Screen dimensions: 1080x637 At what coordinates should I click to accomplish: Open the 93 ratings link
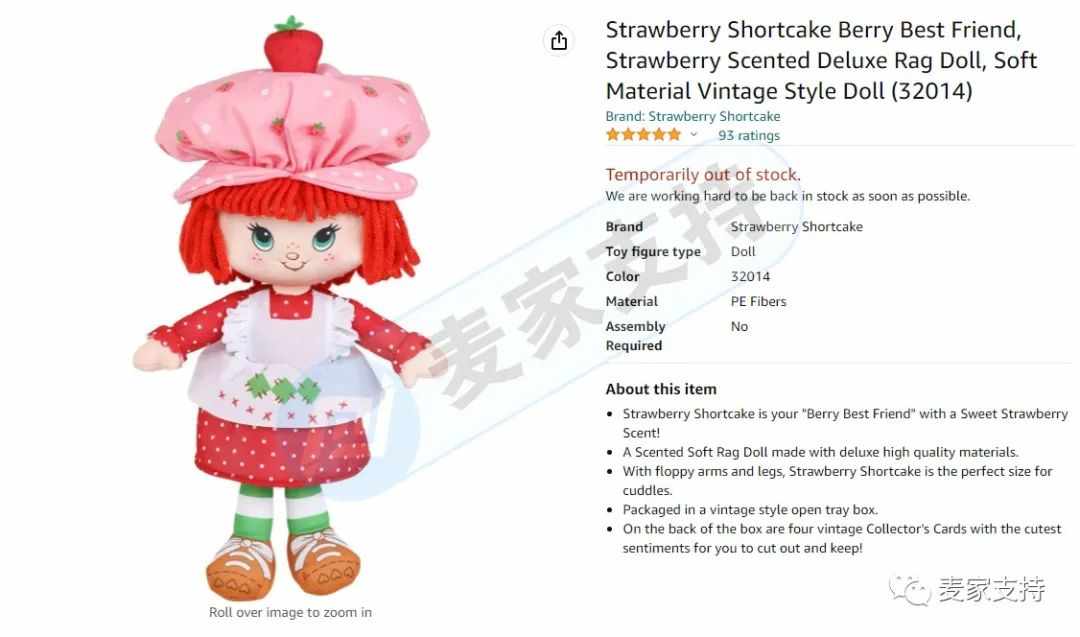click(x=749, y=136)
